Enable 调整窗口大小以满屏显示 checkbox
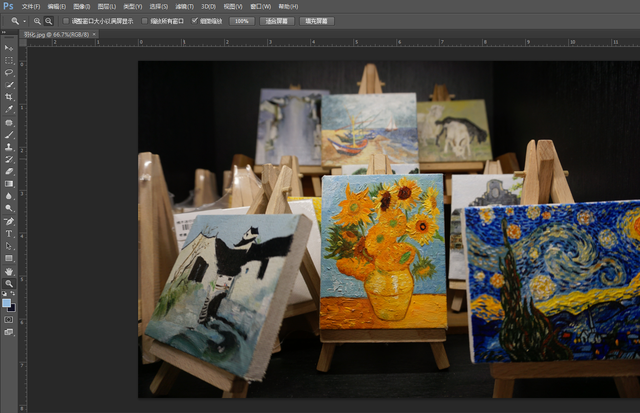The width and height of the screenshot is (640, 413). click(66, 20)
